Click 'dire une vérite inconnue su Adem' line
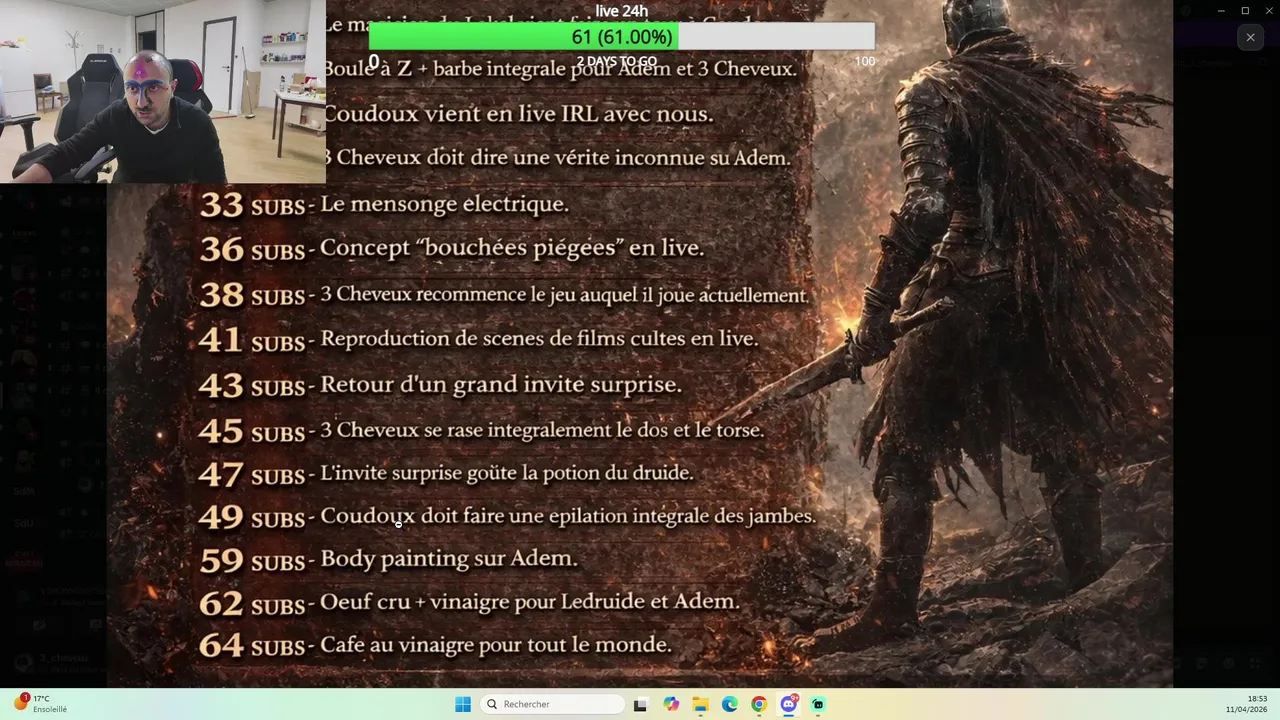The height and width of the screenshot is (720, 1280). [x=557, y=158]
